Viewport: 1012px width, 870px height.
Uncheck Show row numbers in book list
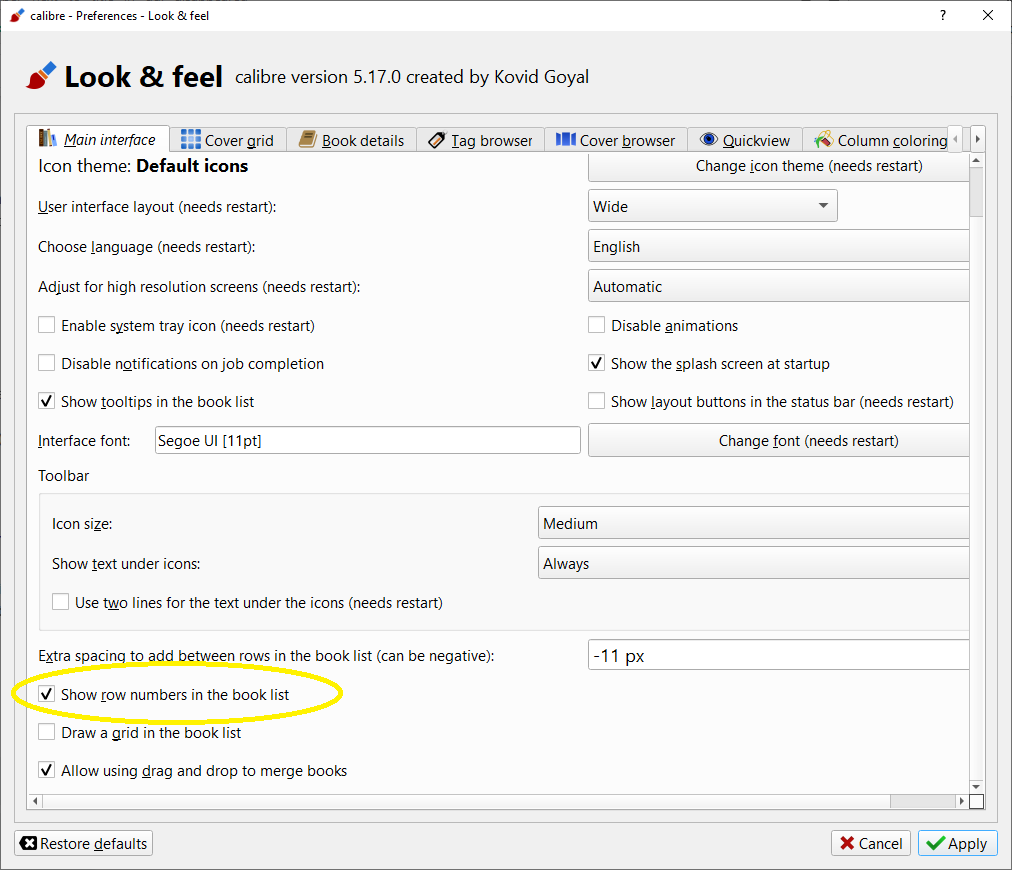pyautogui.click(x=46, y=694)
